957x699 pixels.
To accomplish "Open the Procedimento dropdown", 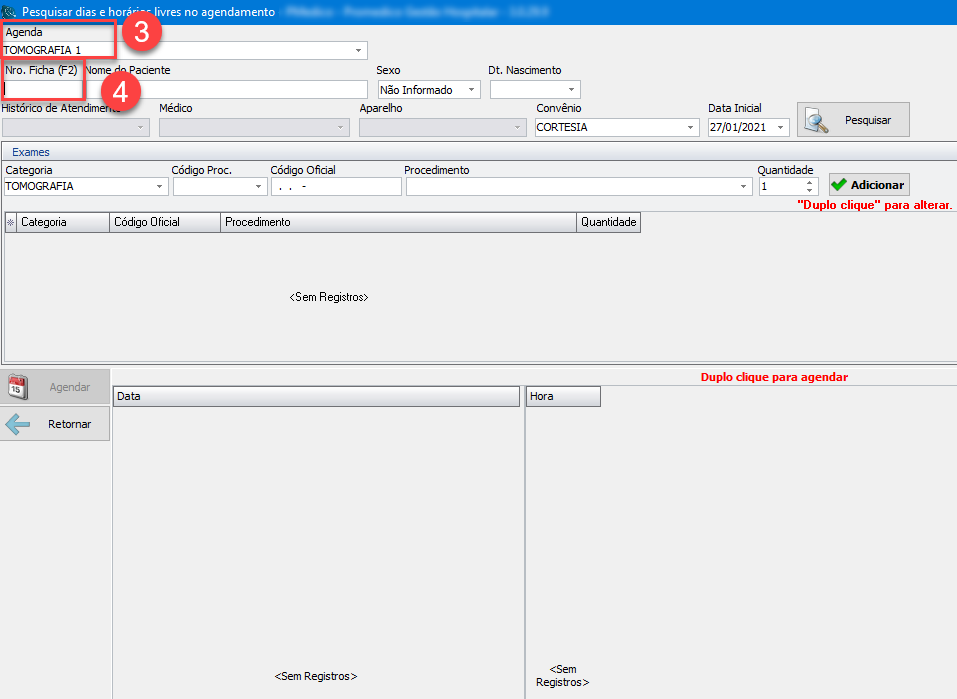I will [743, 187].
